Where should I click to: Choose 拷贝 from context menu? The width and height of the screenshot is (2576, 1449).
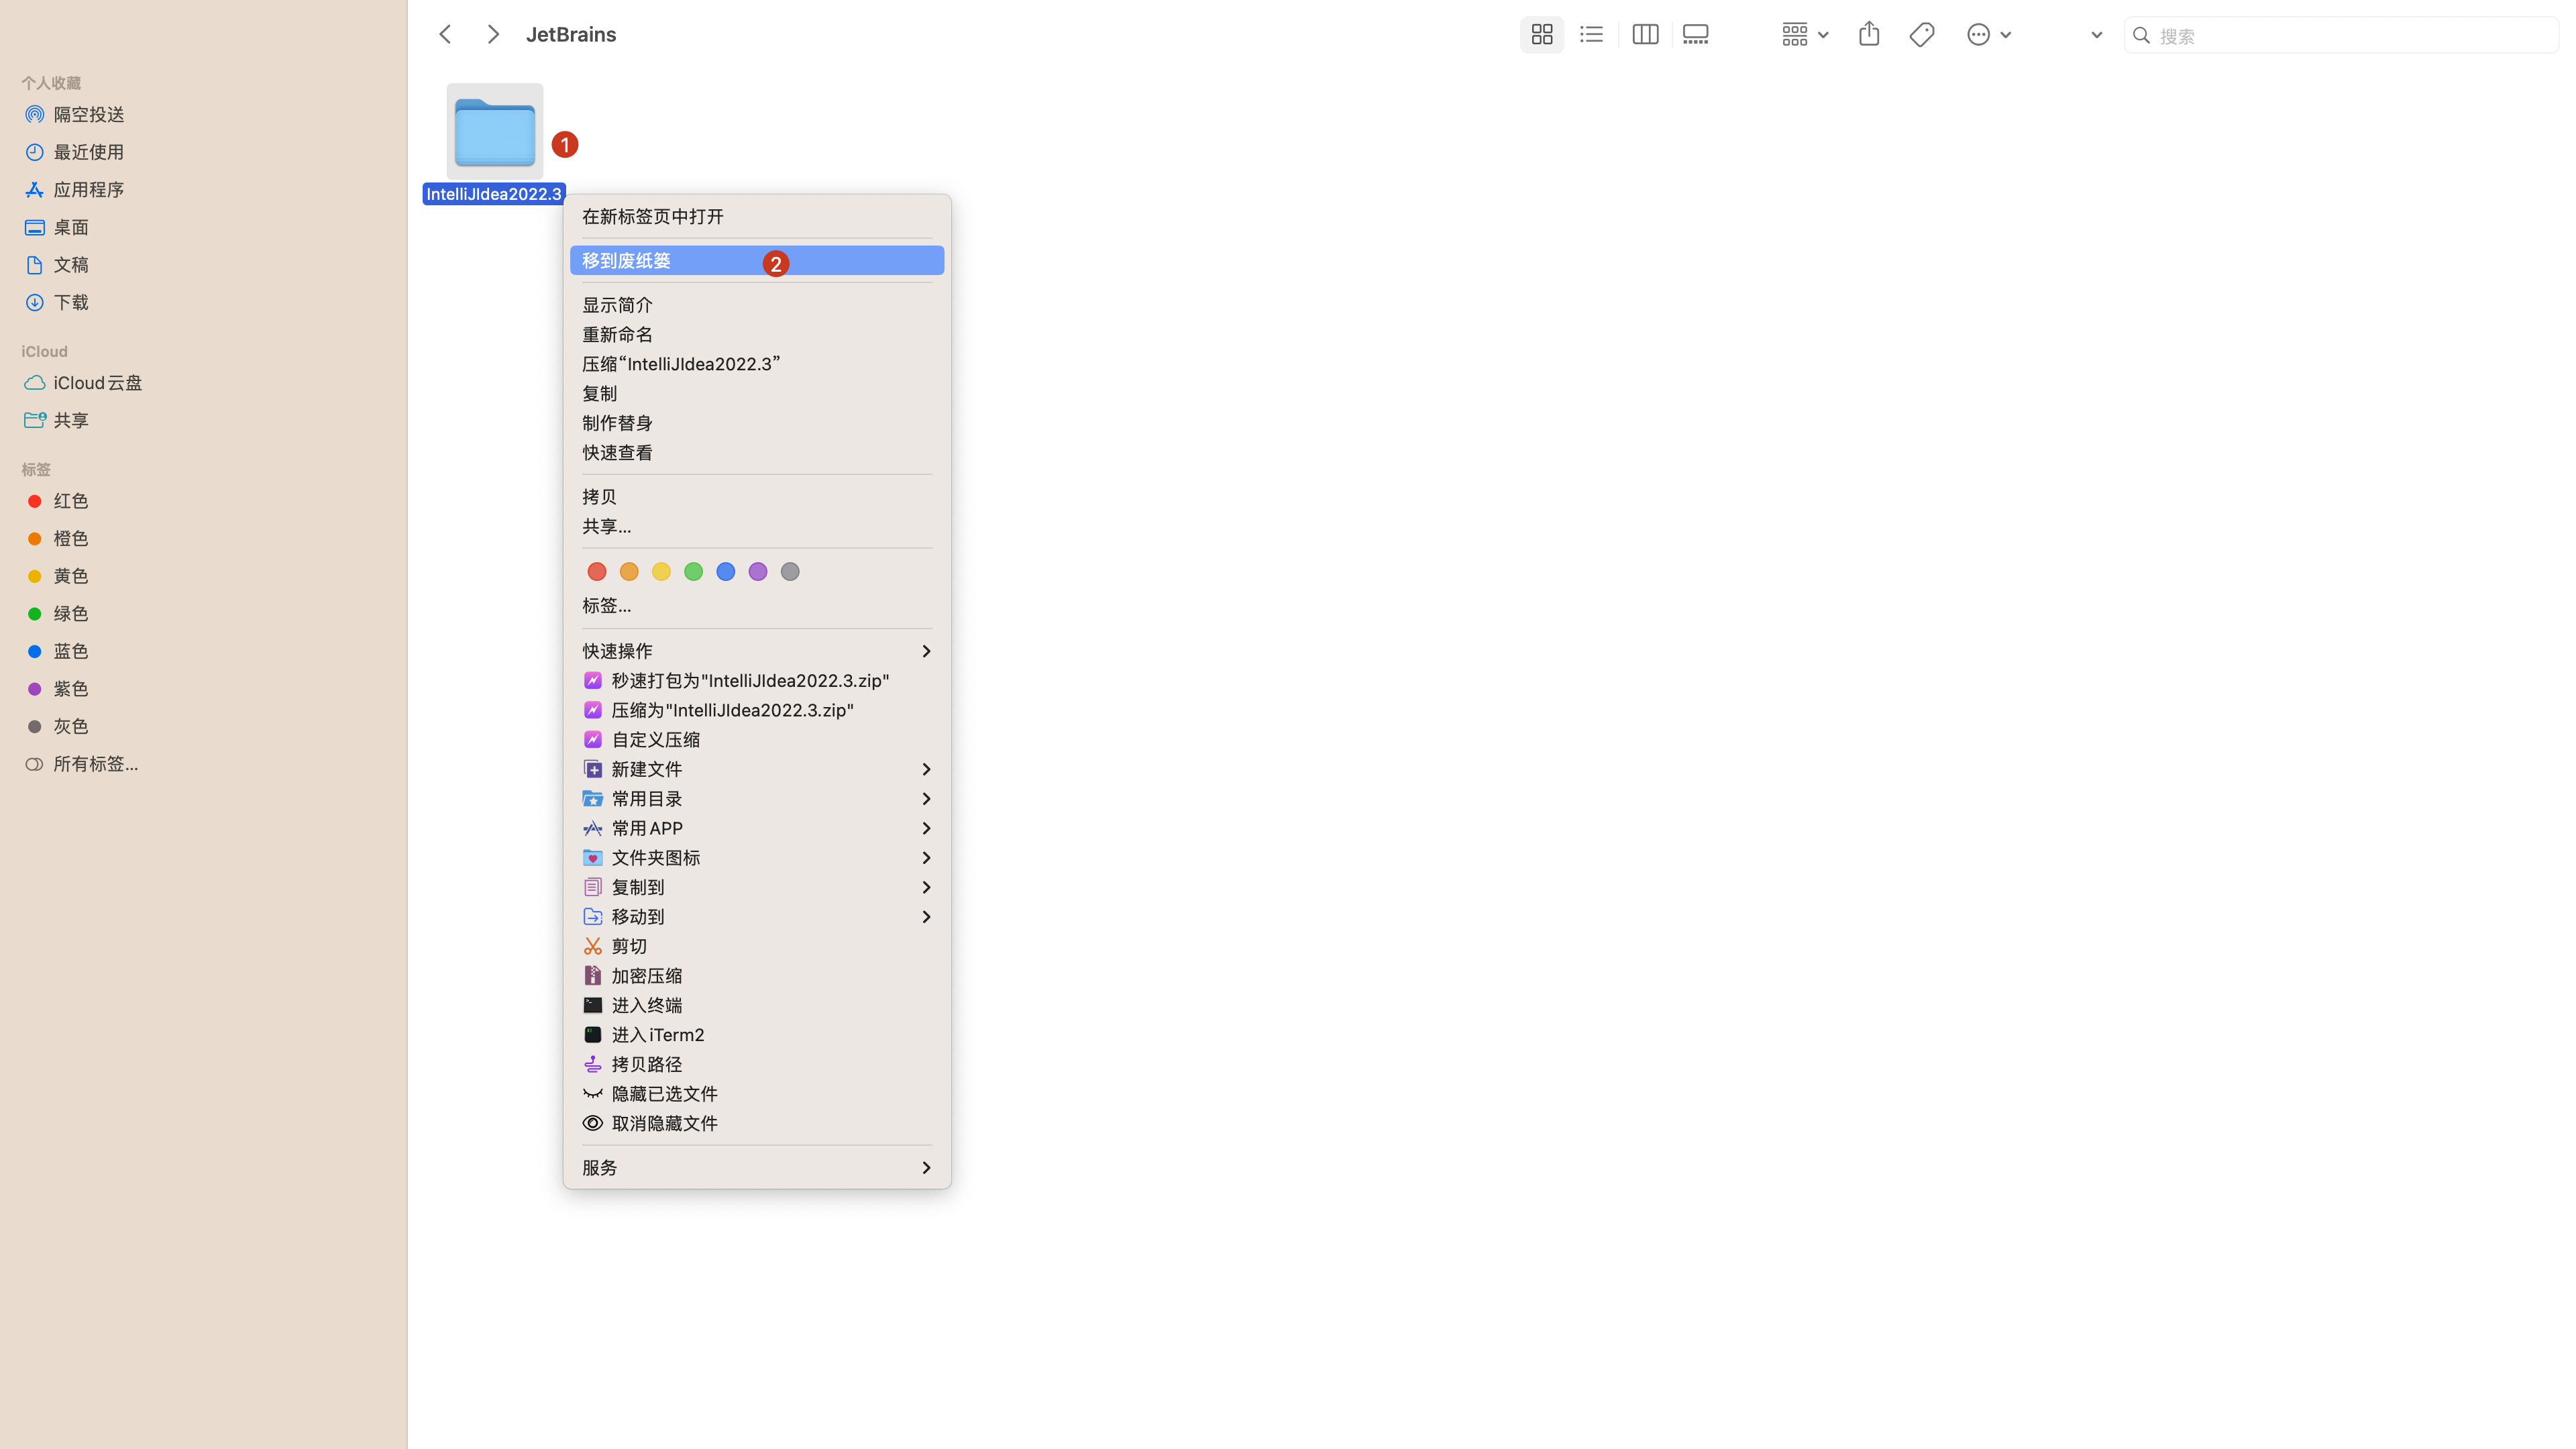tap(757, 497)
